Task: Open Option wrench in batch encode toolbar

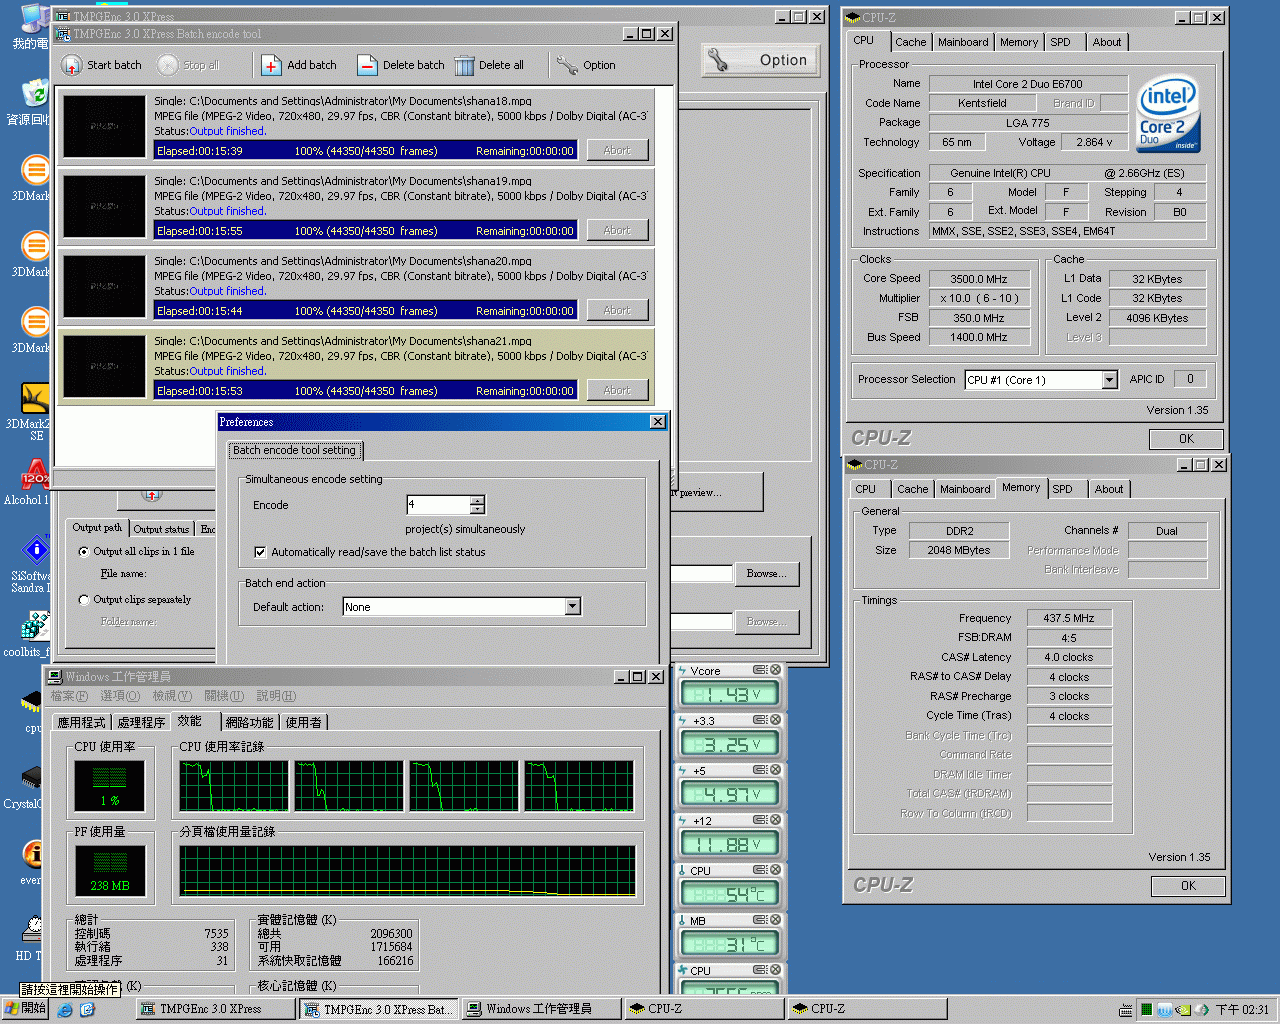Action: pos(567,65)
